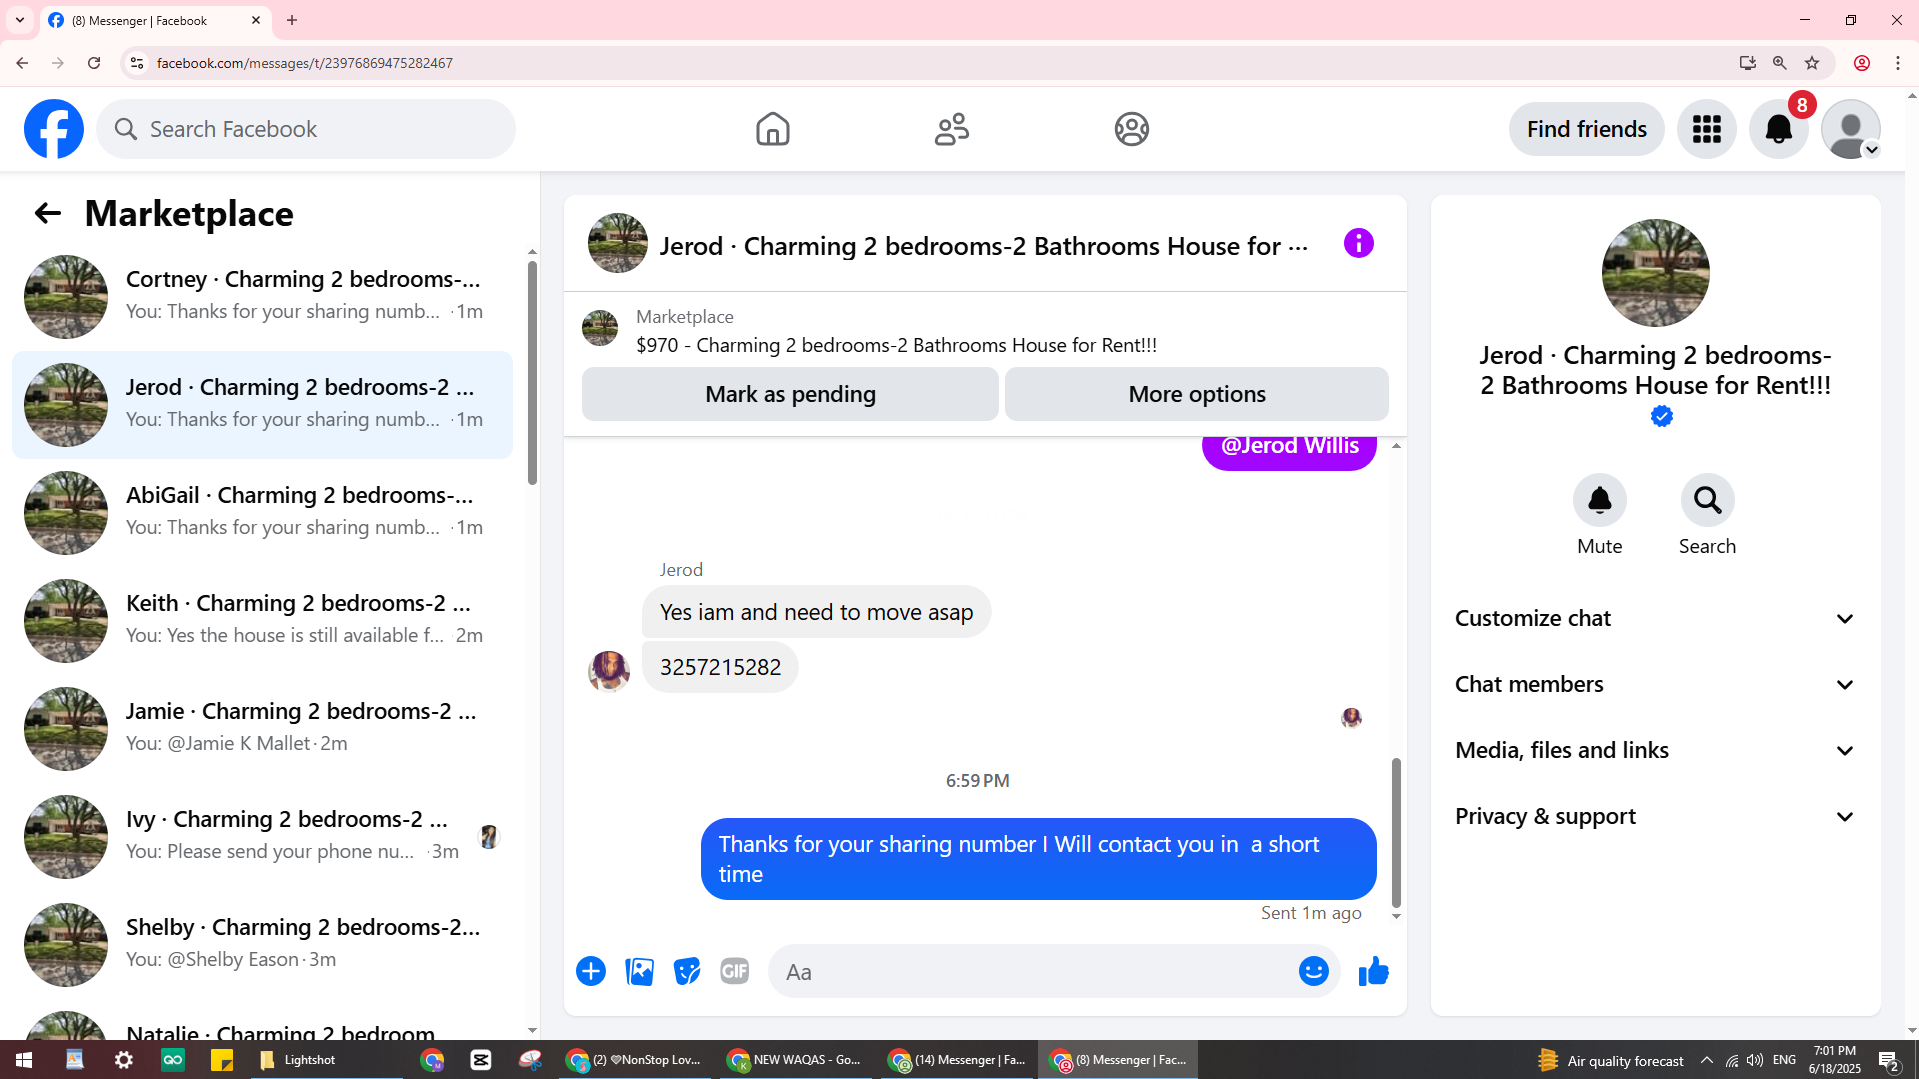Switch to NEW WAQAS Chrome window
Screen dimensions: 1919x1079
coord(796,1060)
